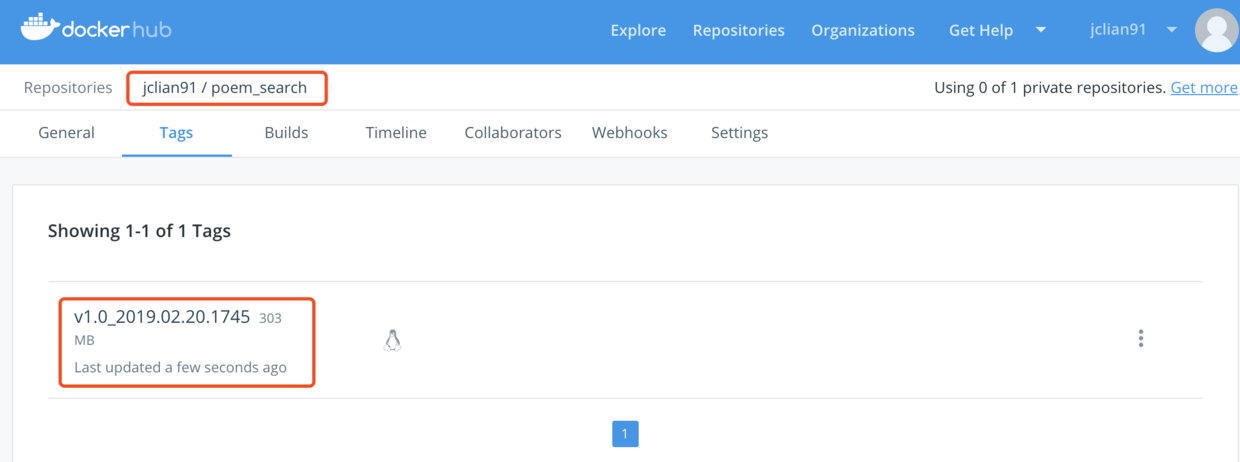View the Collaborators tab
Screen dimensions: 1240x462
pos(513,132)
